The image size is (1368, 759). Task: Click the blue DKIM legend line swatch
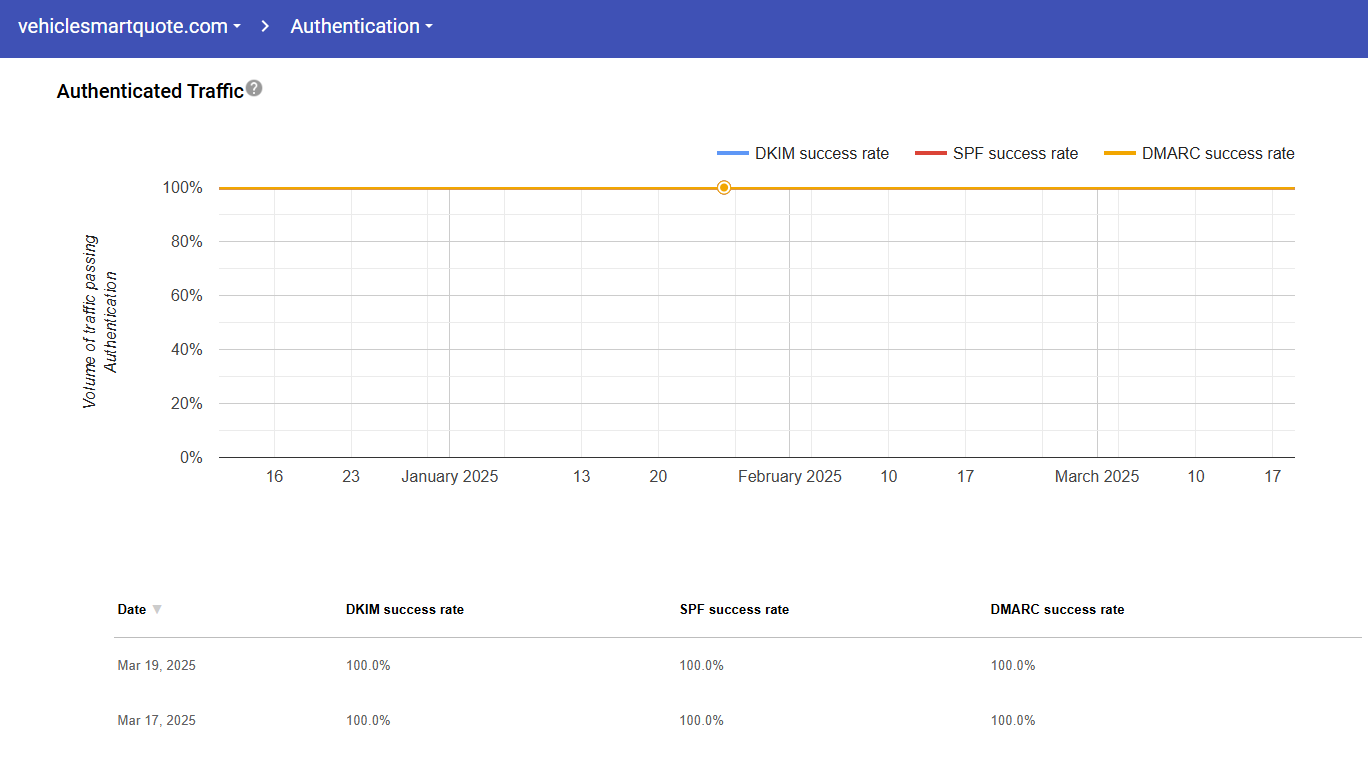(x=732, y=154)
